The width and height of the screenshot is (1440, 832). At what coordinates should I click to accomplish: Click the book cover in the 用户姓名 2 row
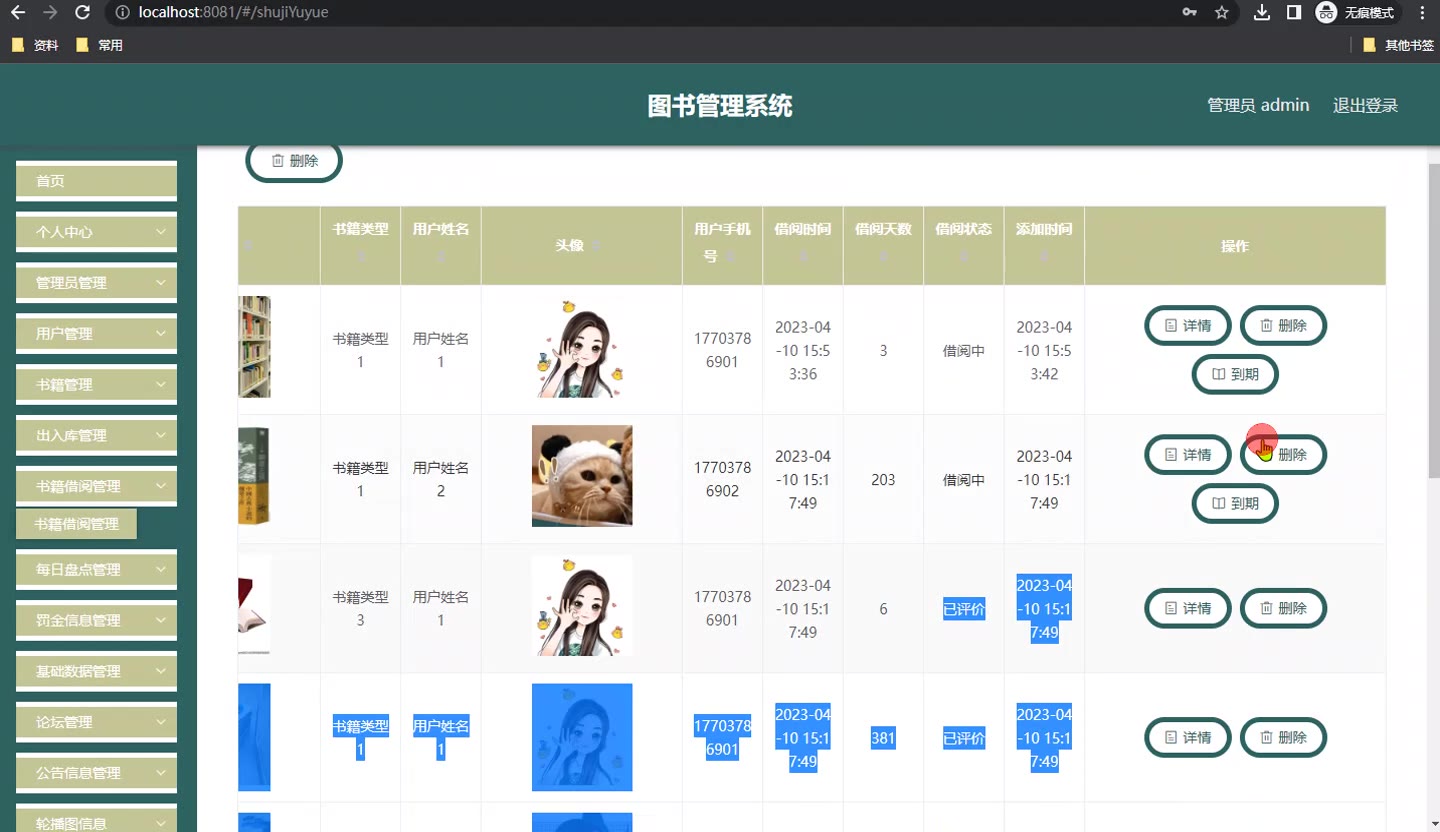point(254,476)
